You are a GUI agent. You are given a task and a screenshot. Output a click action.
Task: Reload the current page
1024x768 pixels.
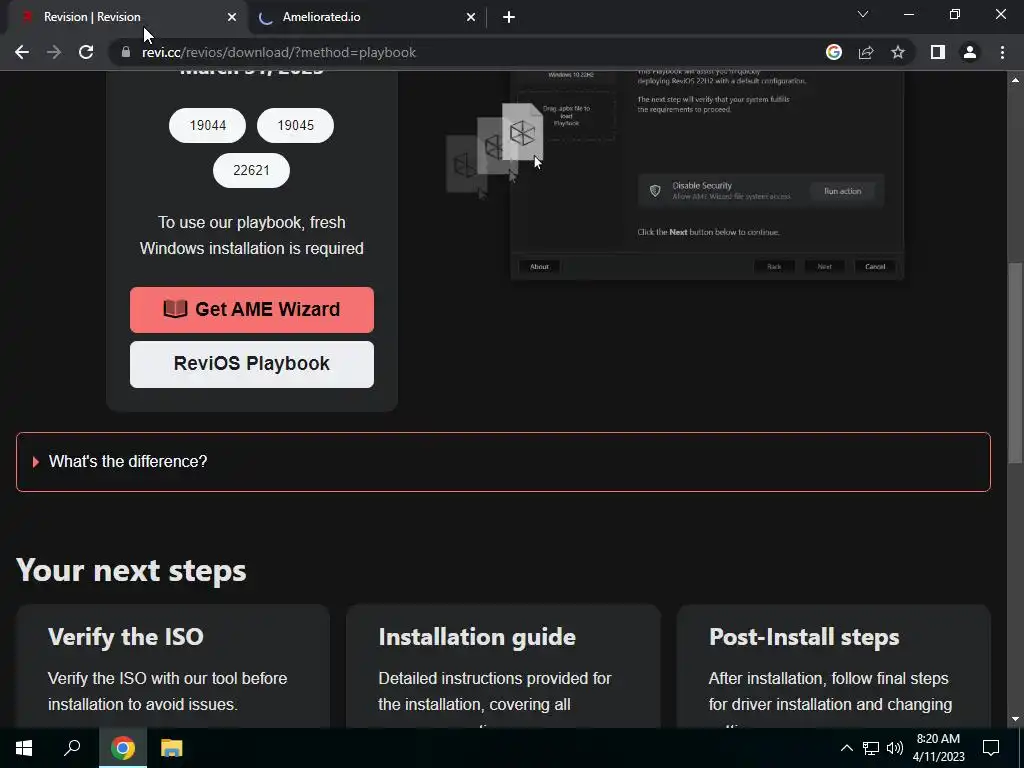click(86, 52)
